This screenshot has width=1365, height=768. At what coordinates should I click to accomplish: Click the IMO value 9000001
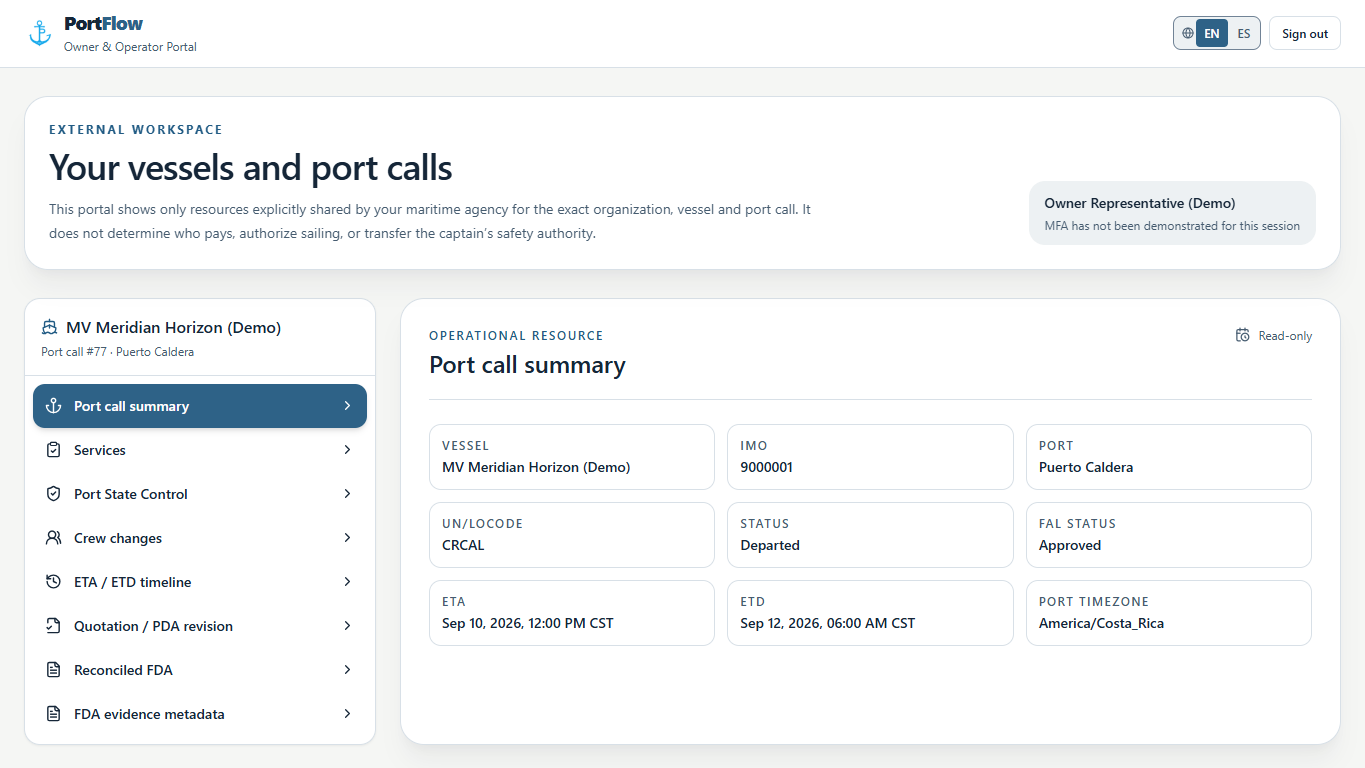pos(766,467)
